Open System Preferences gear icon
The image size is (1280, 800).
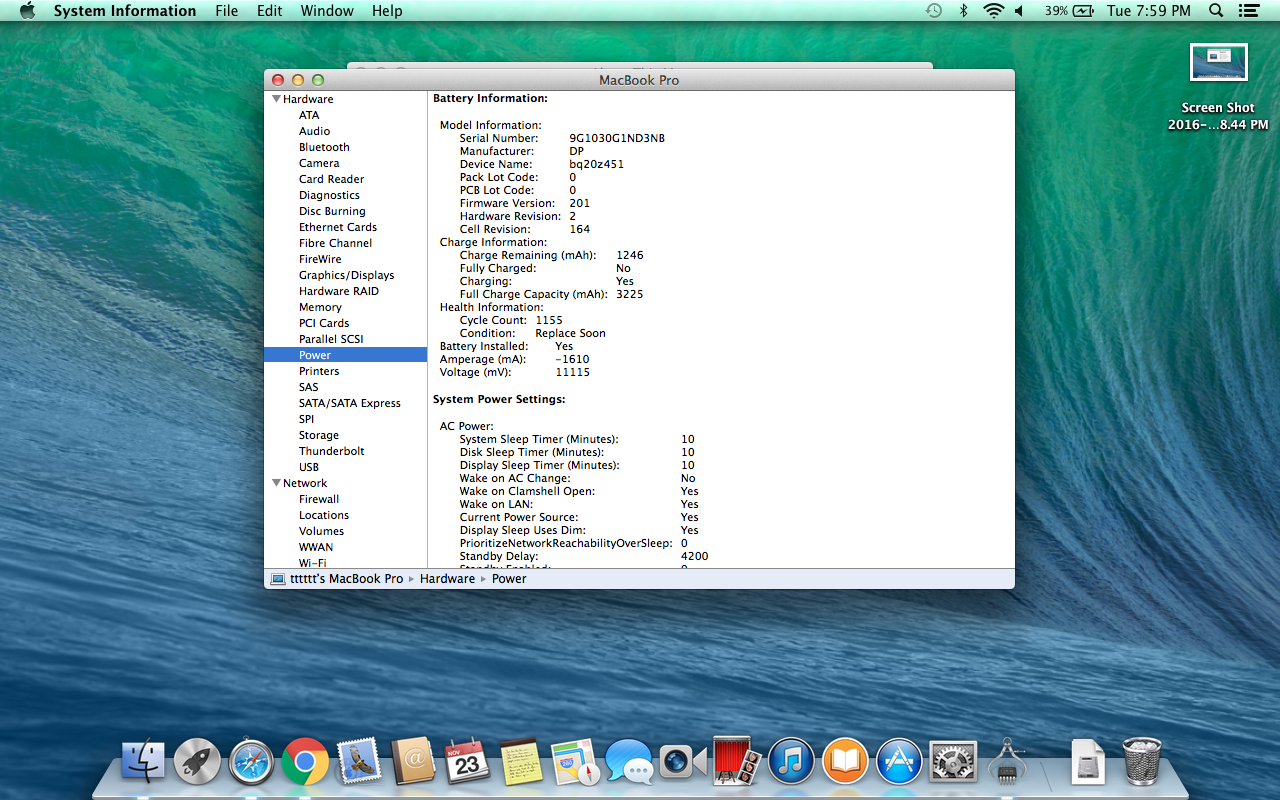tap(953, 762)
